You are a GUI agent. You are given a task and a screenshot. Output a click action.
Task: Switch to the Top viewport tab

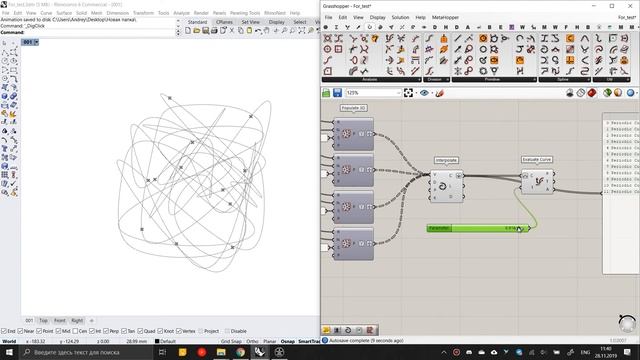point(43,320)
